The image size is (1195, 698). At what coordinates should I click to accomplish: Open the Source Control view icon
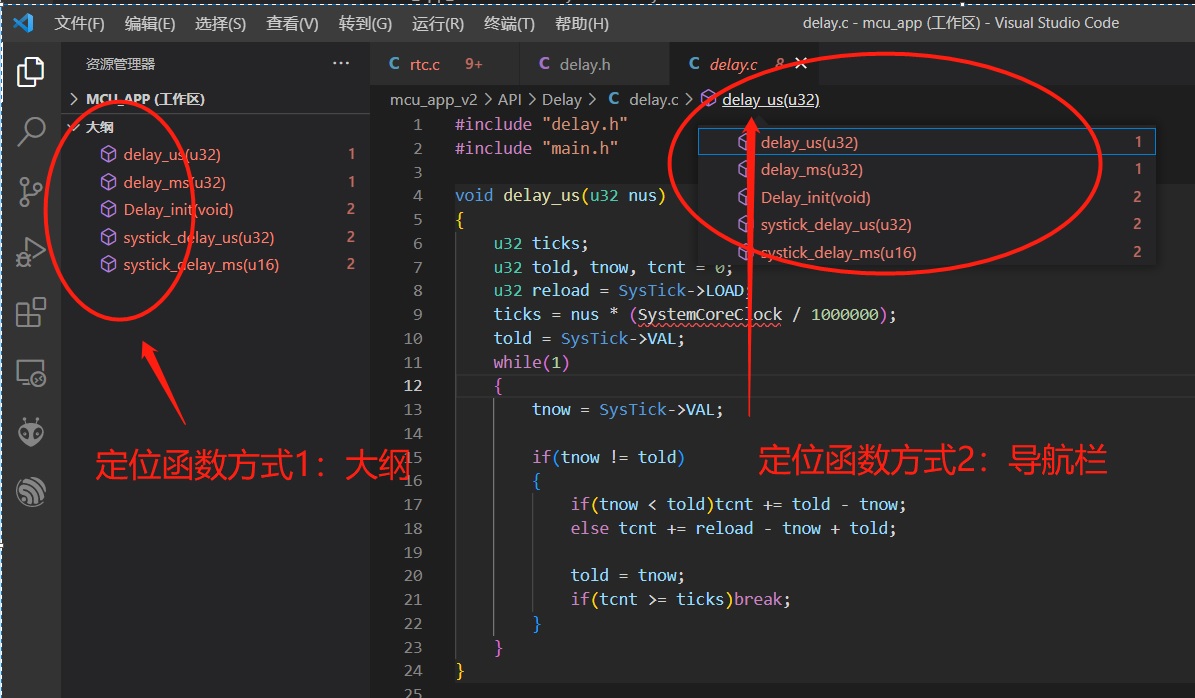[x=31, y=191]
